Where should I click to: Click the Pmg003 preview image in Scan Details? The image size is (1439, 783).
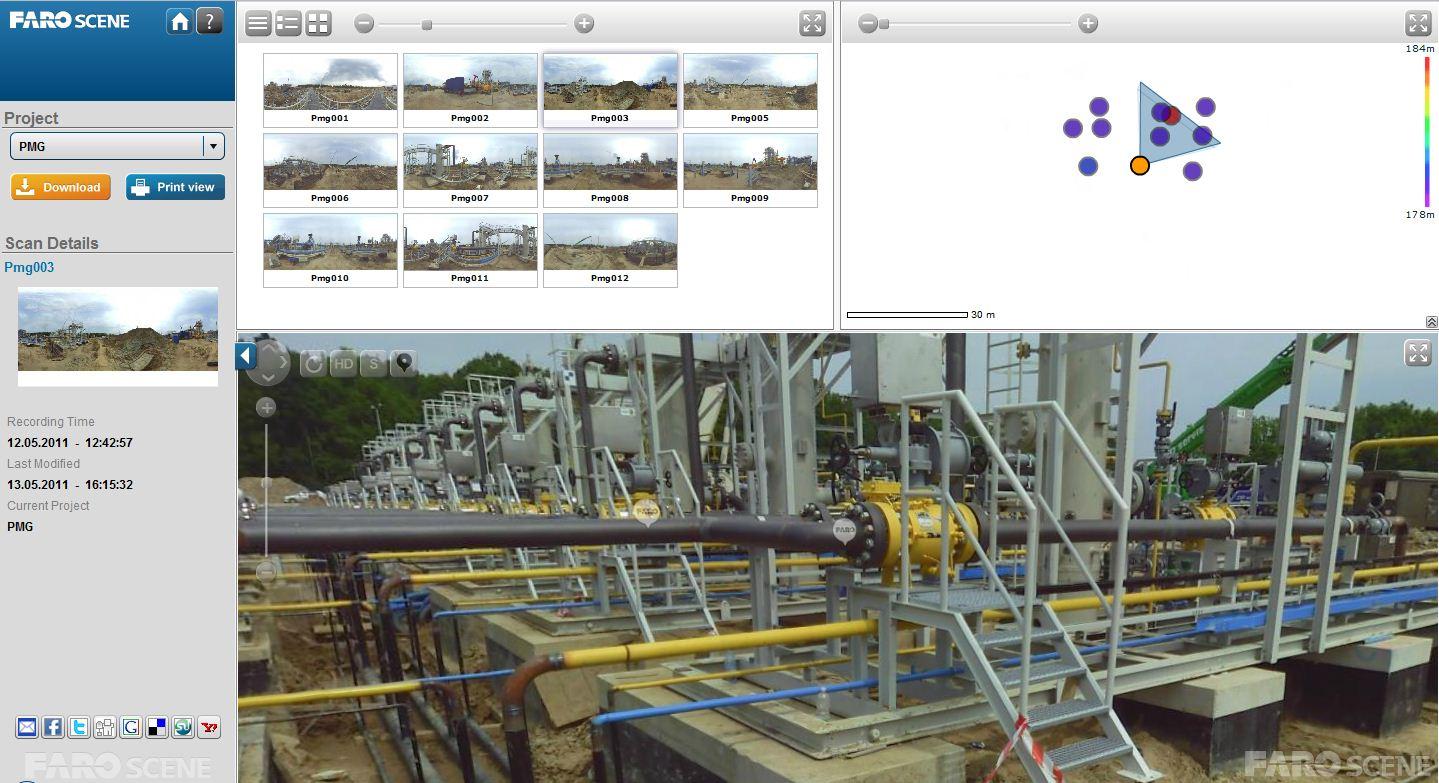(x=118, y=336)
